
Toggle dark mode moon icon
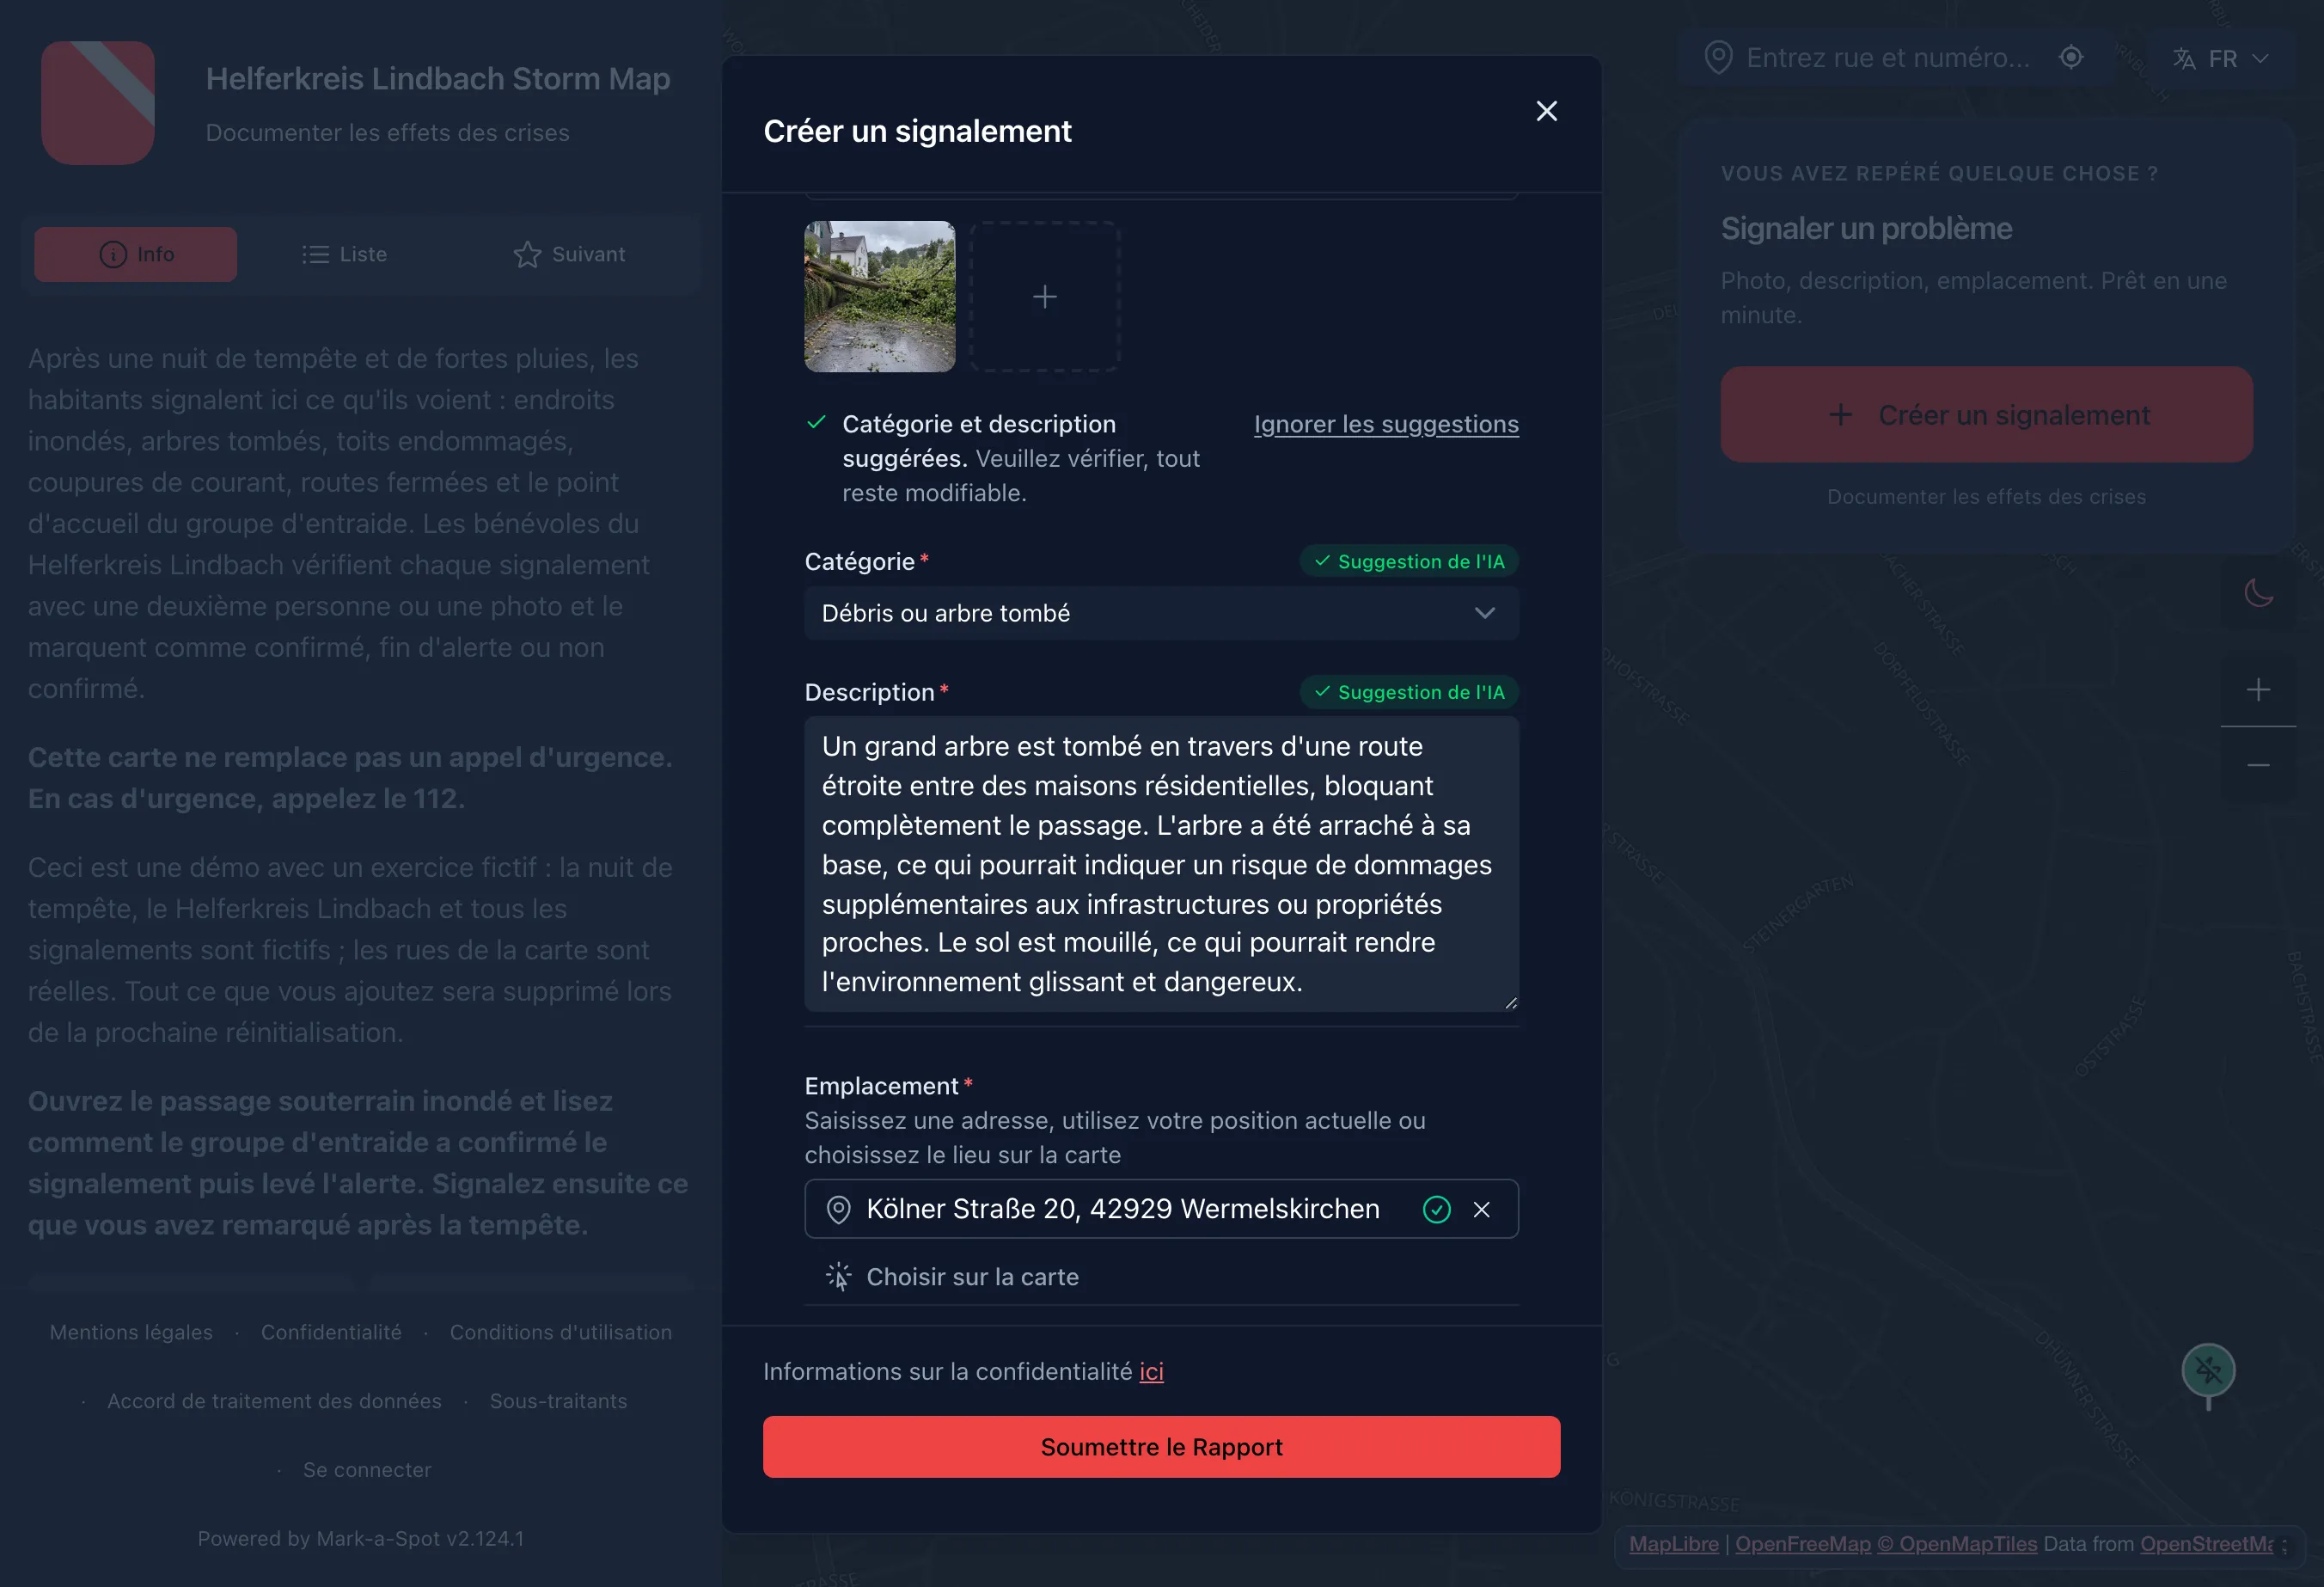(2258, 593)
